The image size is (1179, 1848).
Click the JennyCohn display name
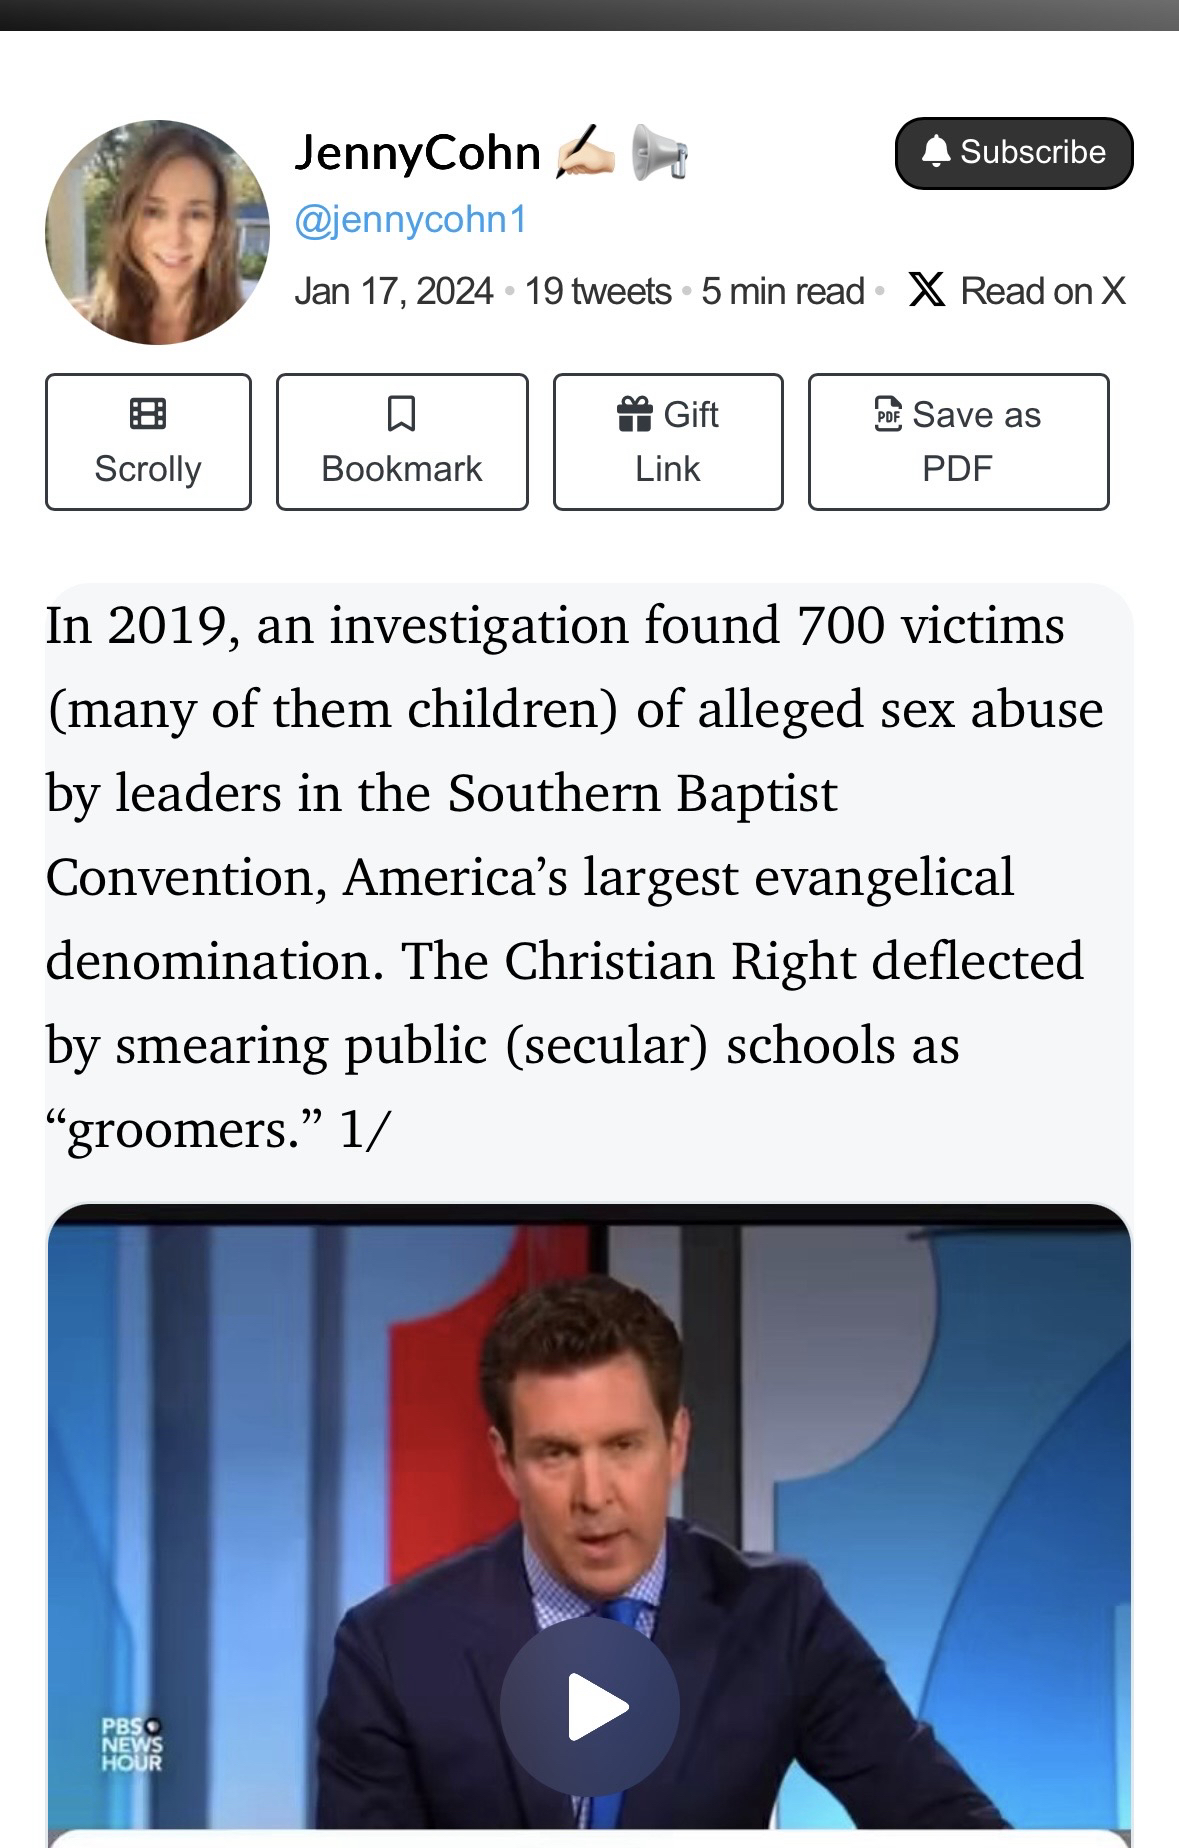(x=417, y=153)
